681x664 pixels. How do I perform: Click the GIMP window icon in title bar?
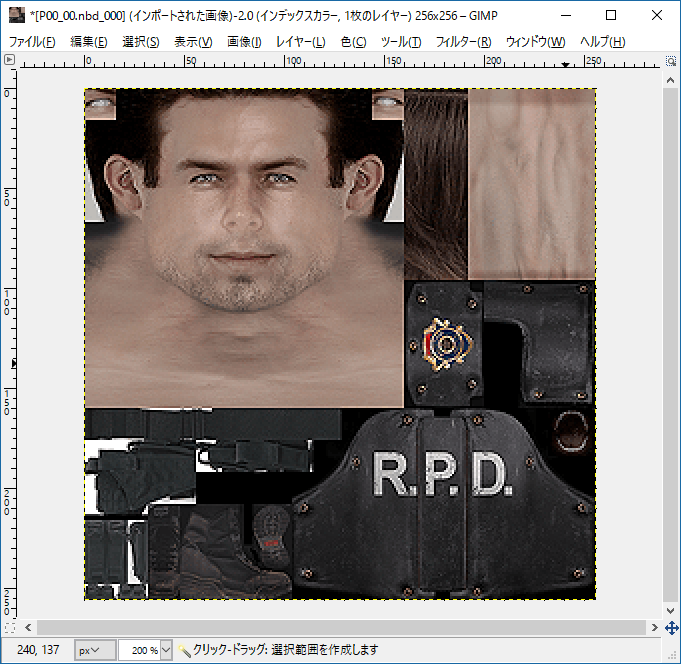tap(17, 15)
